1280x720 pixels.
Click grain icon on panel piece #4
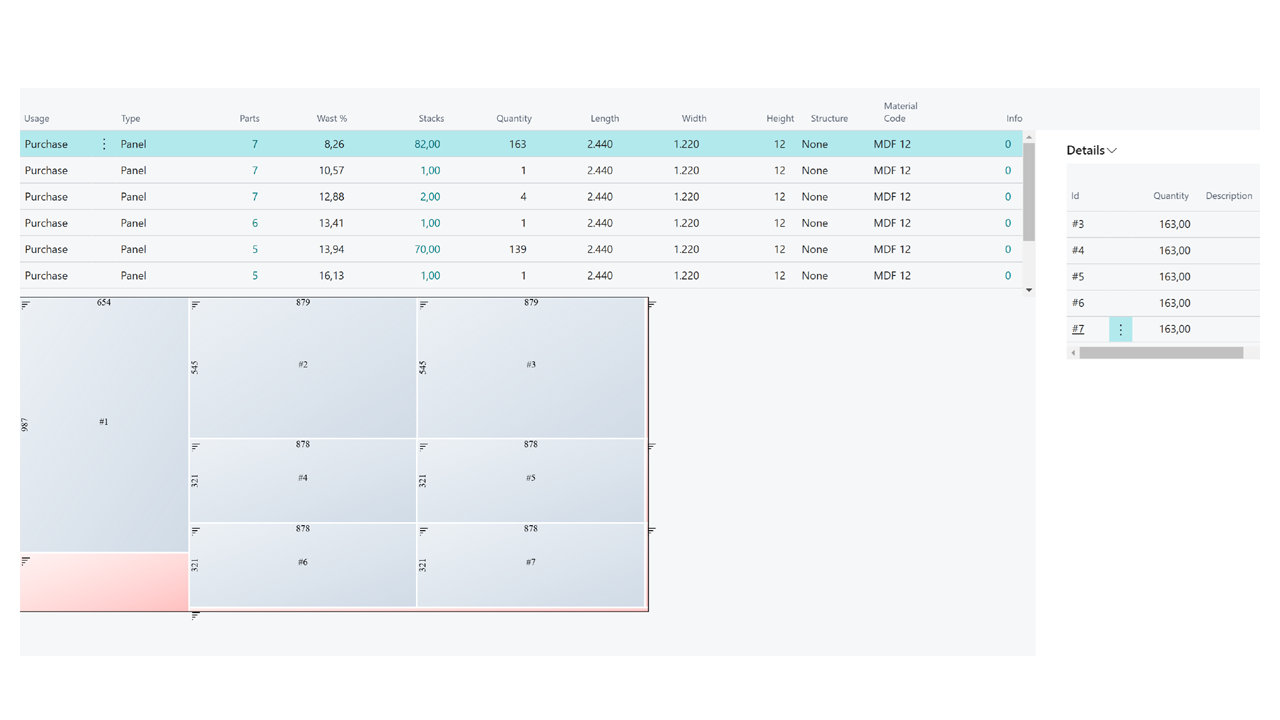coord(196,447)
